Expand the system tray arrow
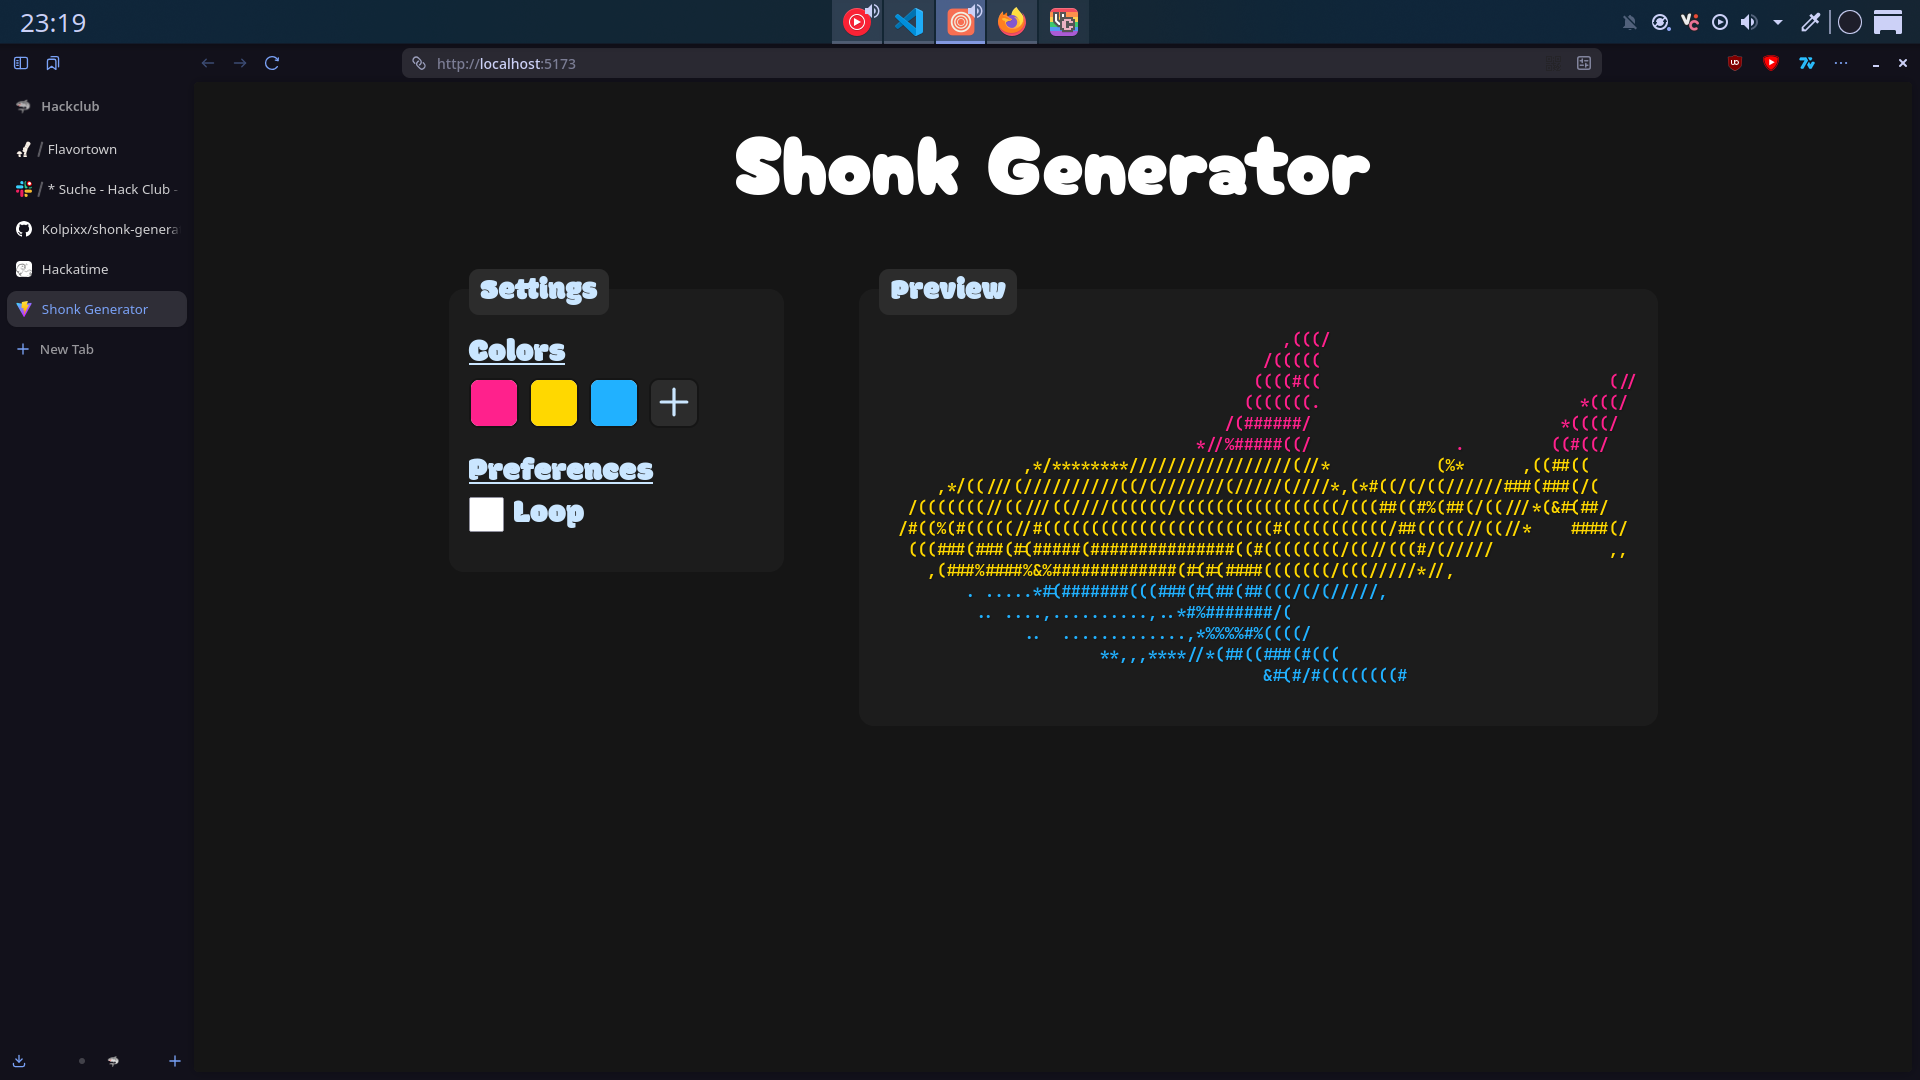Viewport: 1920px width, 1080px height. coord(1778,22)
